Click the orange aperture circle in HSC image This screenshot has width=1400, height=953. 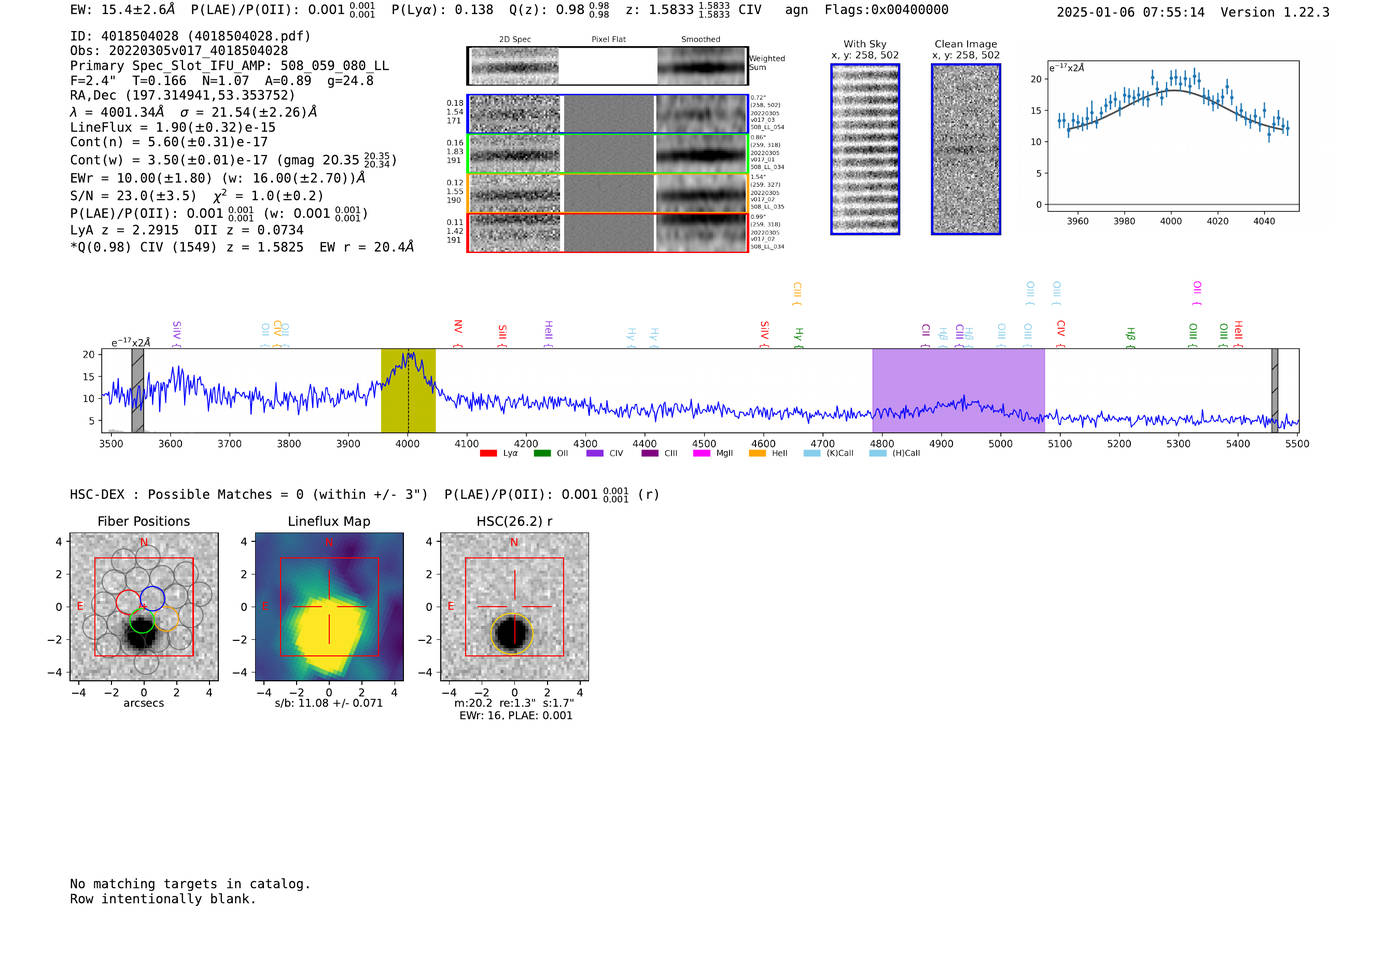(x=512, y=634)
